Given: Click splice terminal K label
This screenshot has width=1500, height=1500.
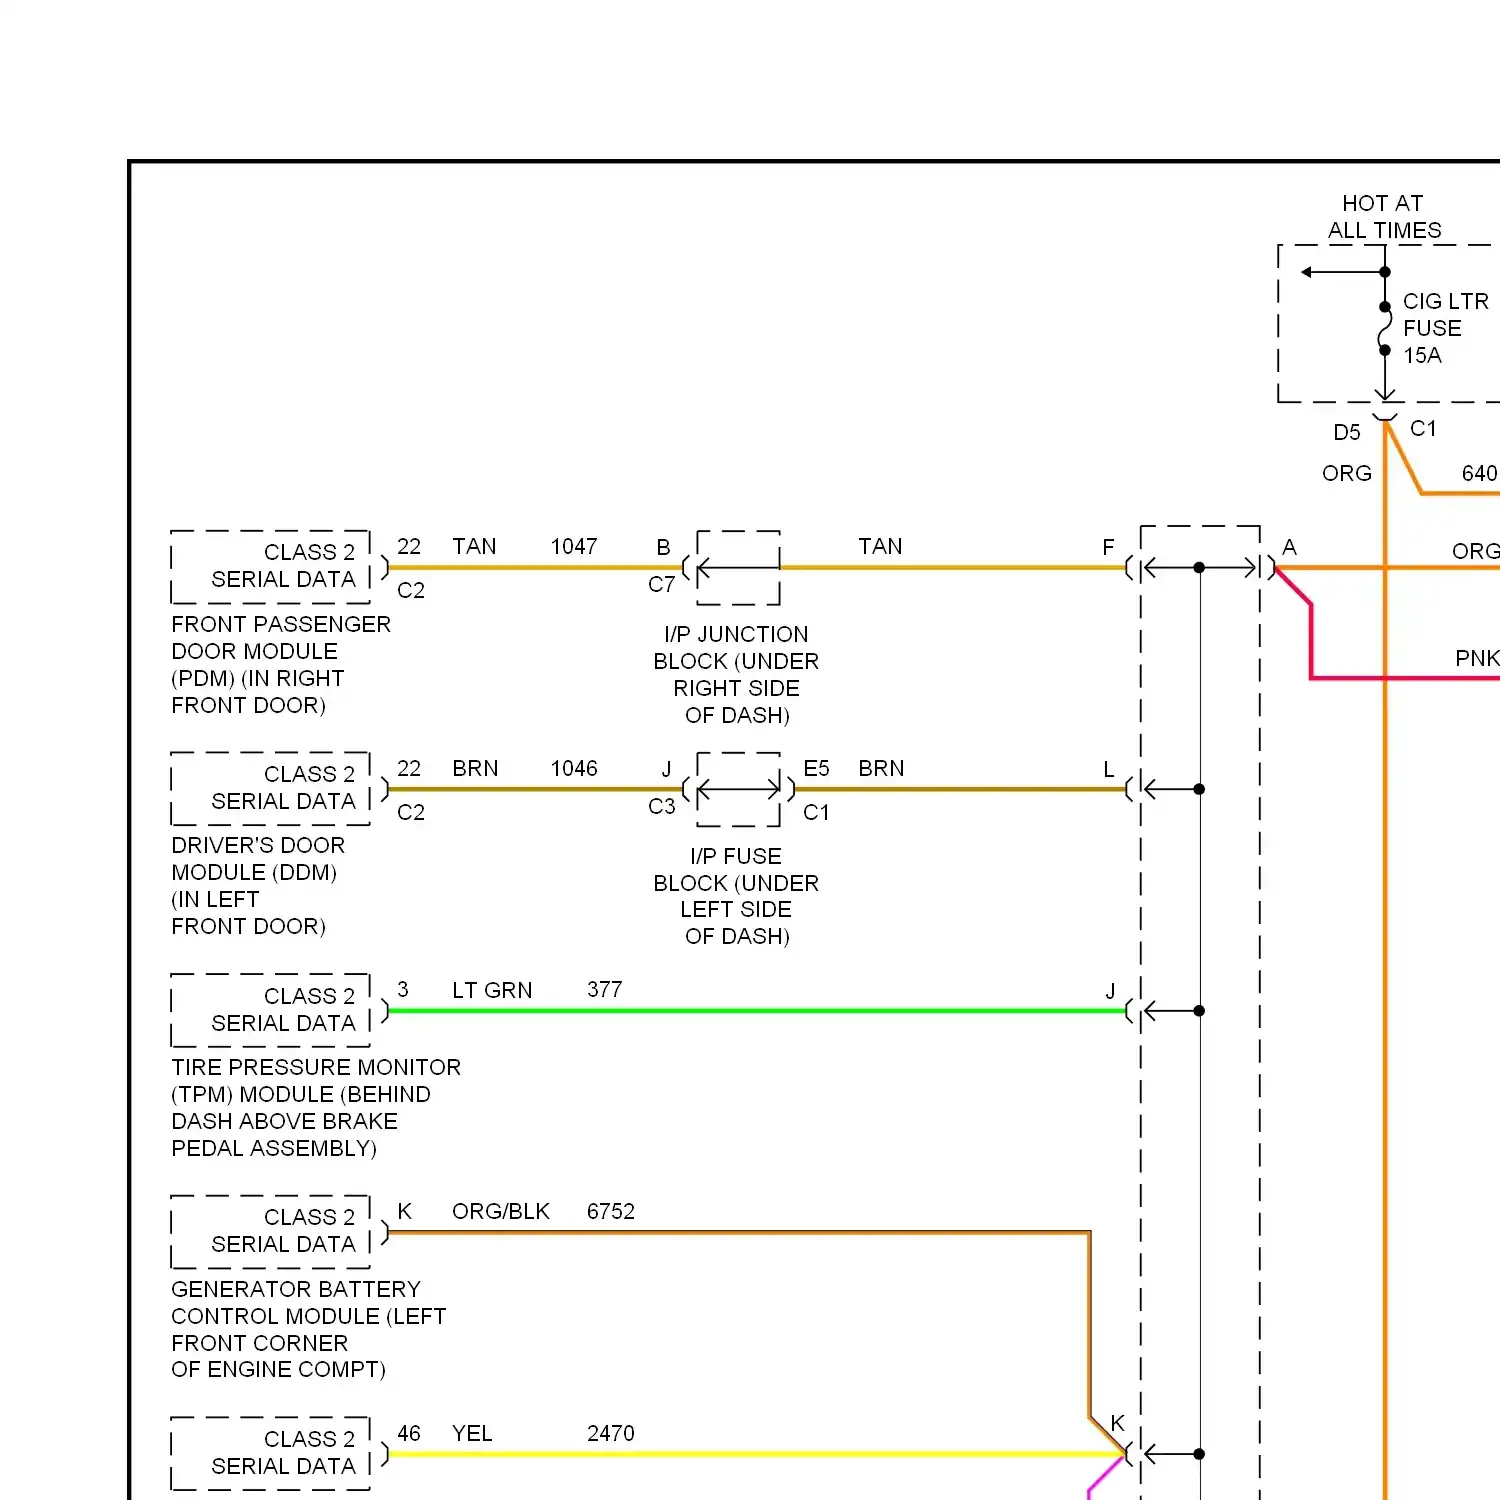Looking at the screenshot, I should [x=1118, y=1422].
